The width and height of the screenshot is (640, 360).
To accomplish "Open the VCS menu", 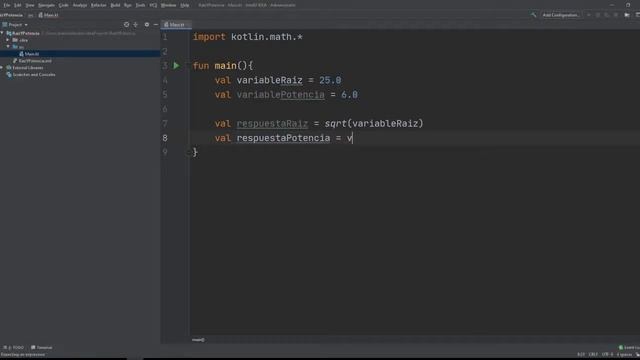I will click(153, 5).
